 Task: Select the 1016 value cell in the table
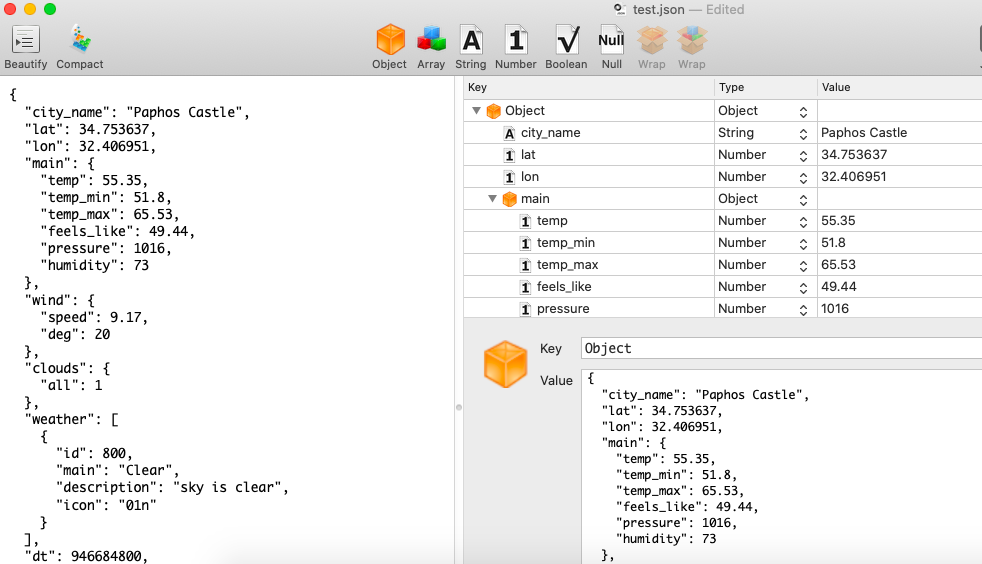point(899,308)
